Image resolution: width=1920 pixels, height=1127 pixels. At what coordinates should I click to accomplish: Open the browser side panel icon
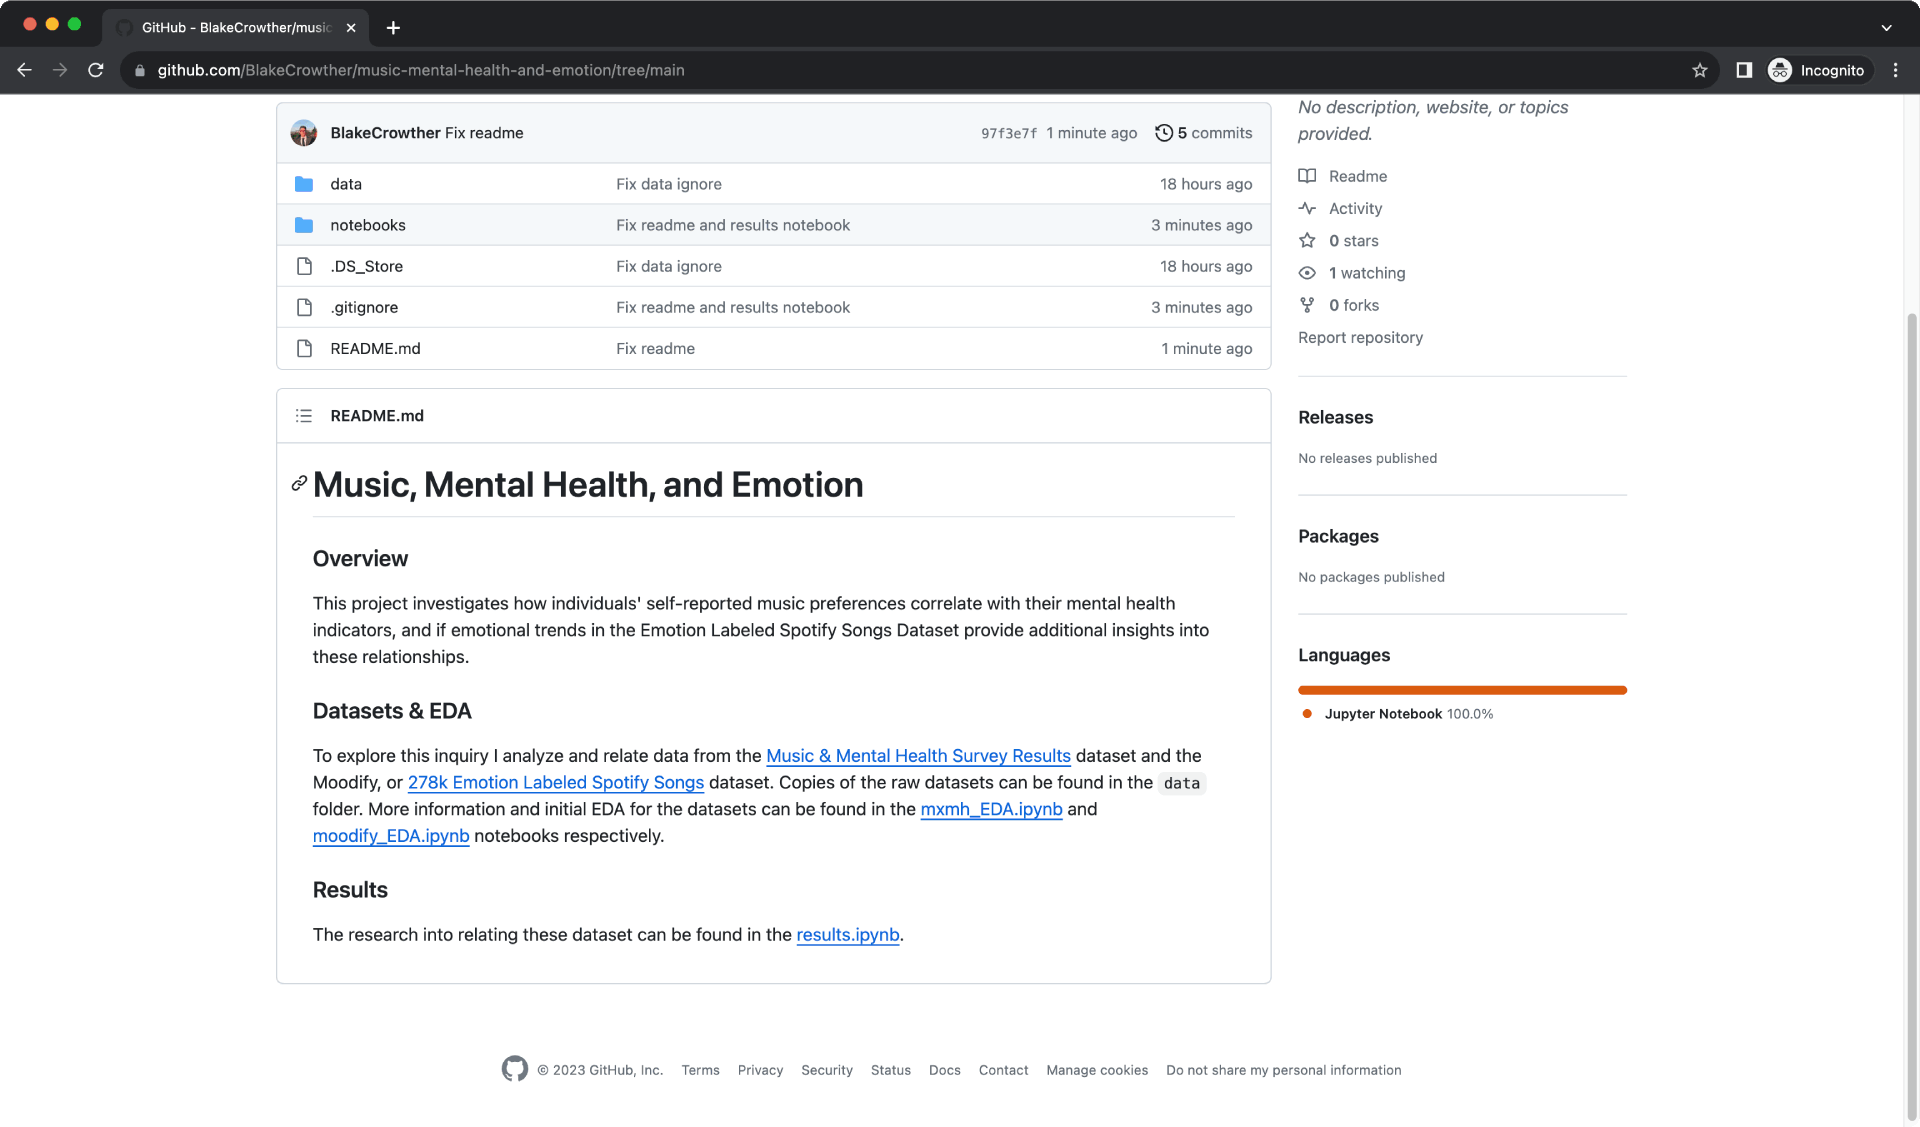click(x=1744, y=70)
